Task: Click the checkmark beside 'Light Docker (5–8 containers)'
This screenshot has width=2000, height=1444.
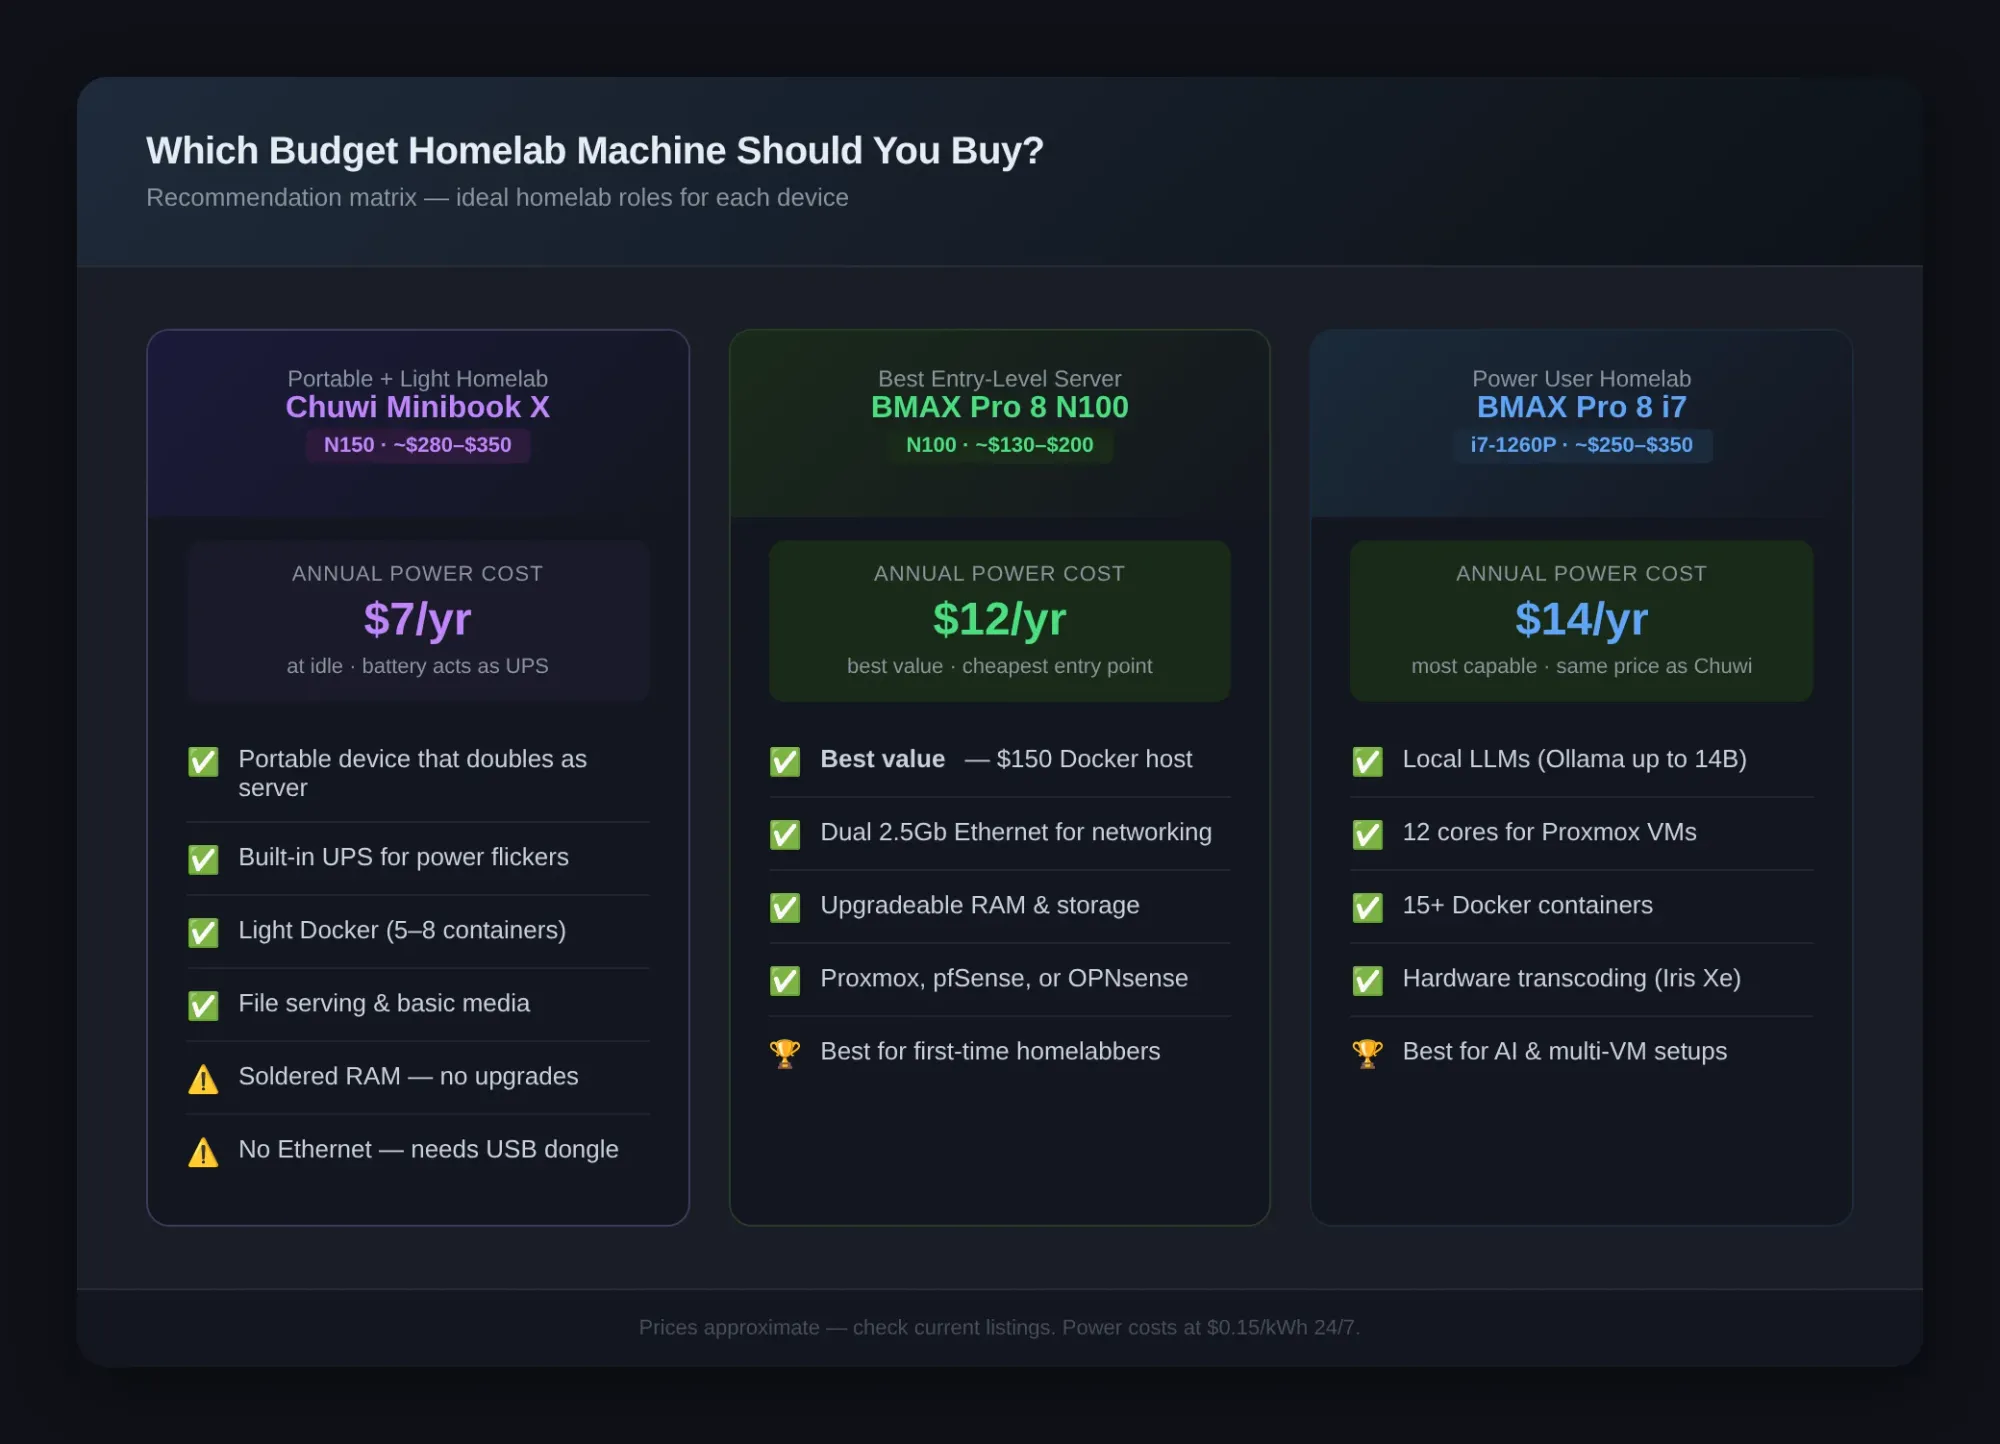Action: tap(203, 932)
